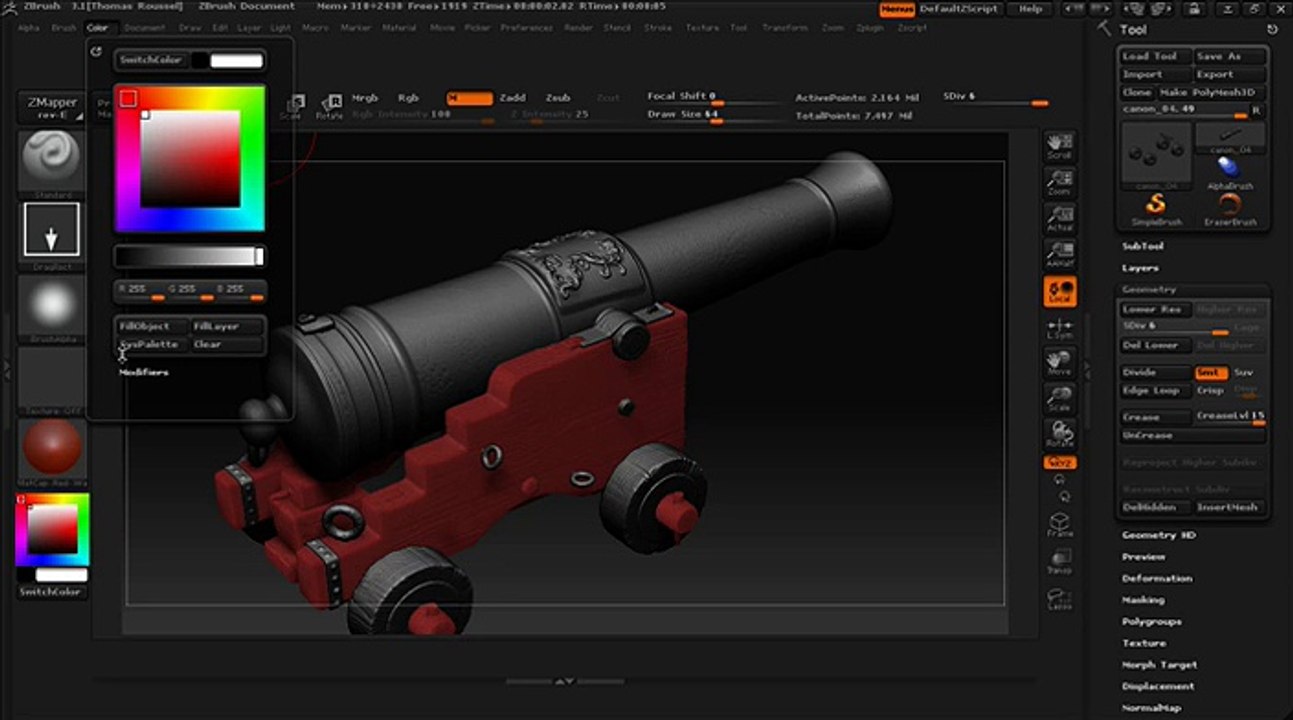The image size is (1293, 720).
Task: Collapse the Geometry section
Action: coord(1148,289)
